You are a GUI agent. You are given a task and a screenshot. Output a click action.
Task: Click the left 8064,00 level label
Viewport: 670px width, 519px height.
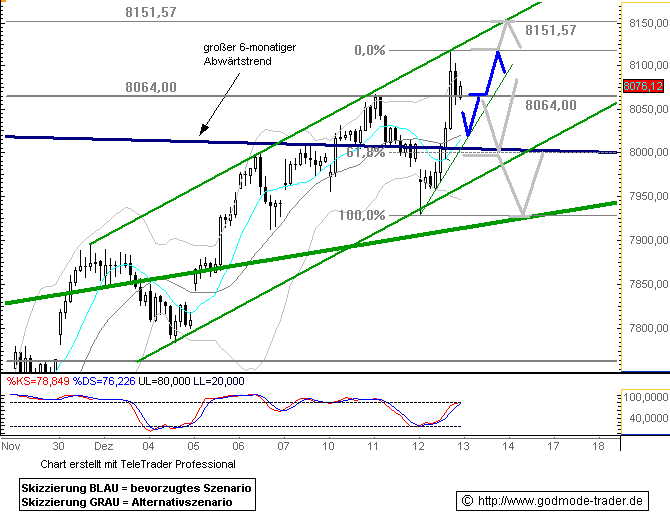(151, 87)
